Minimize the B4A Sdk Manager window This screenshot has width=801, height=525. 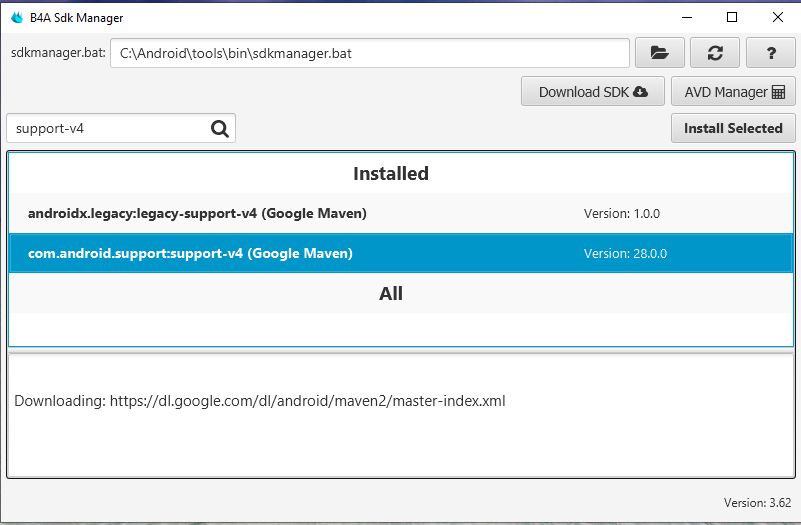pyautogui.click(x=685, y=17)
